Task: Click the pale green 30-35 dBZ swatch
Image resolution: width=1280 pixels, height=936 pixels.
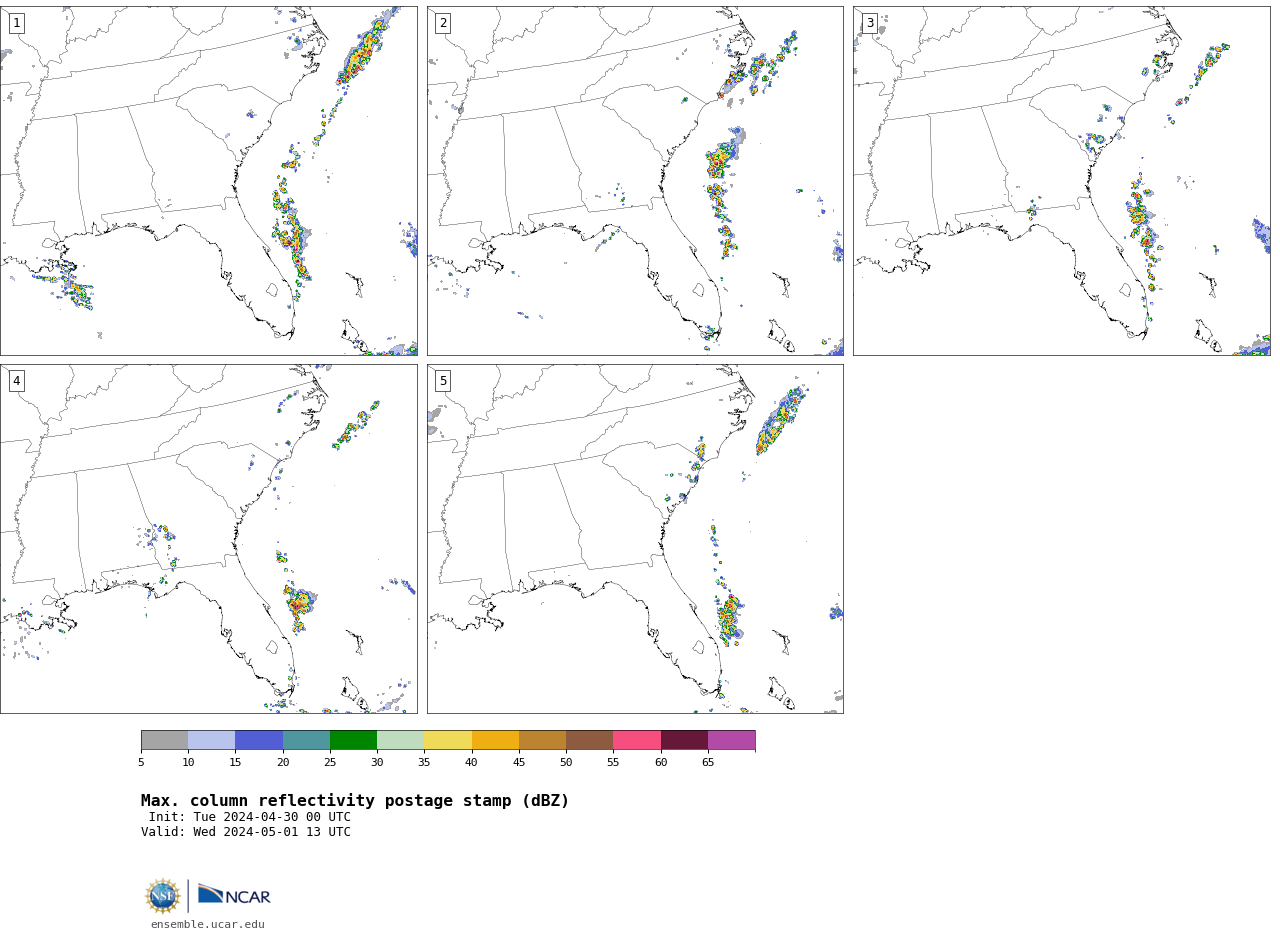Action: [x=401, y=740]
